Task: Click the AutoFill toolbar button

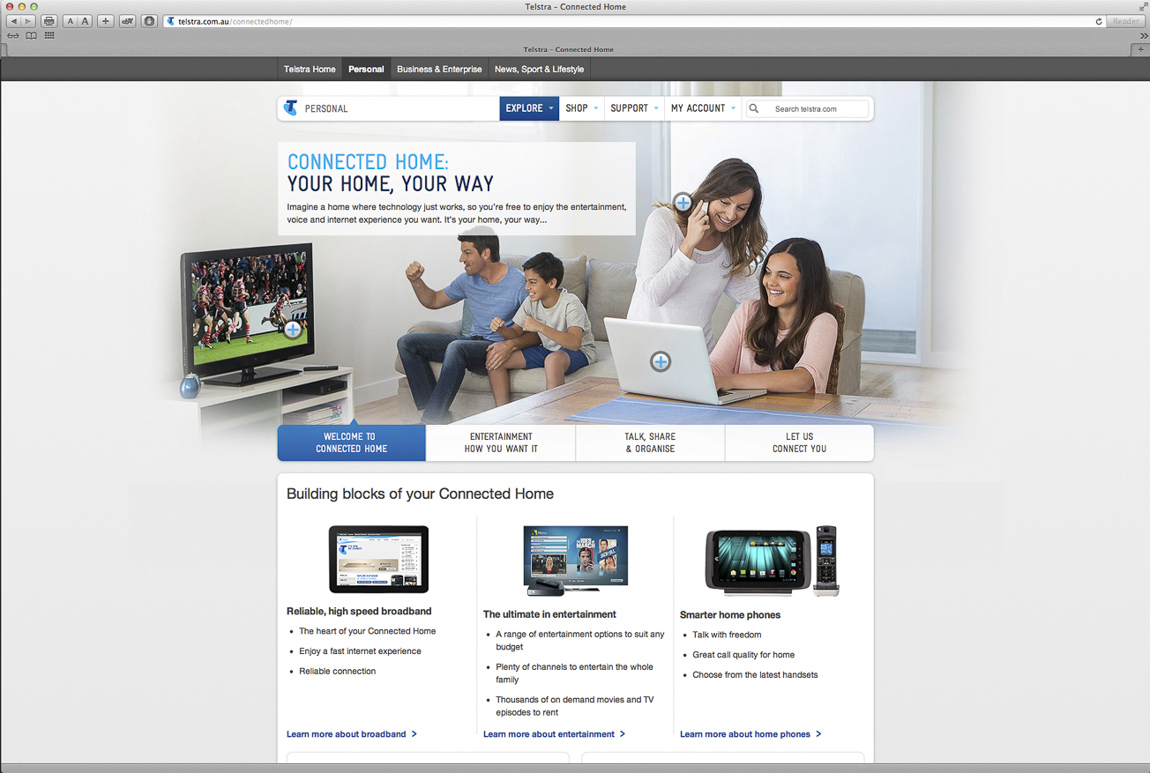Action: point(128,21)
